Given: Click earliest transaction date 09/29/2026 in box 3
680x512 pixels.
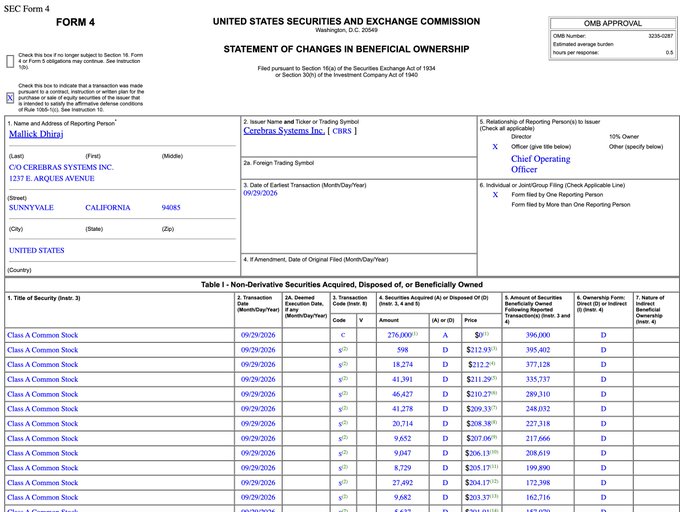Looking at the screenshot, I should click(260, 193).
